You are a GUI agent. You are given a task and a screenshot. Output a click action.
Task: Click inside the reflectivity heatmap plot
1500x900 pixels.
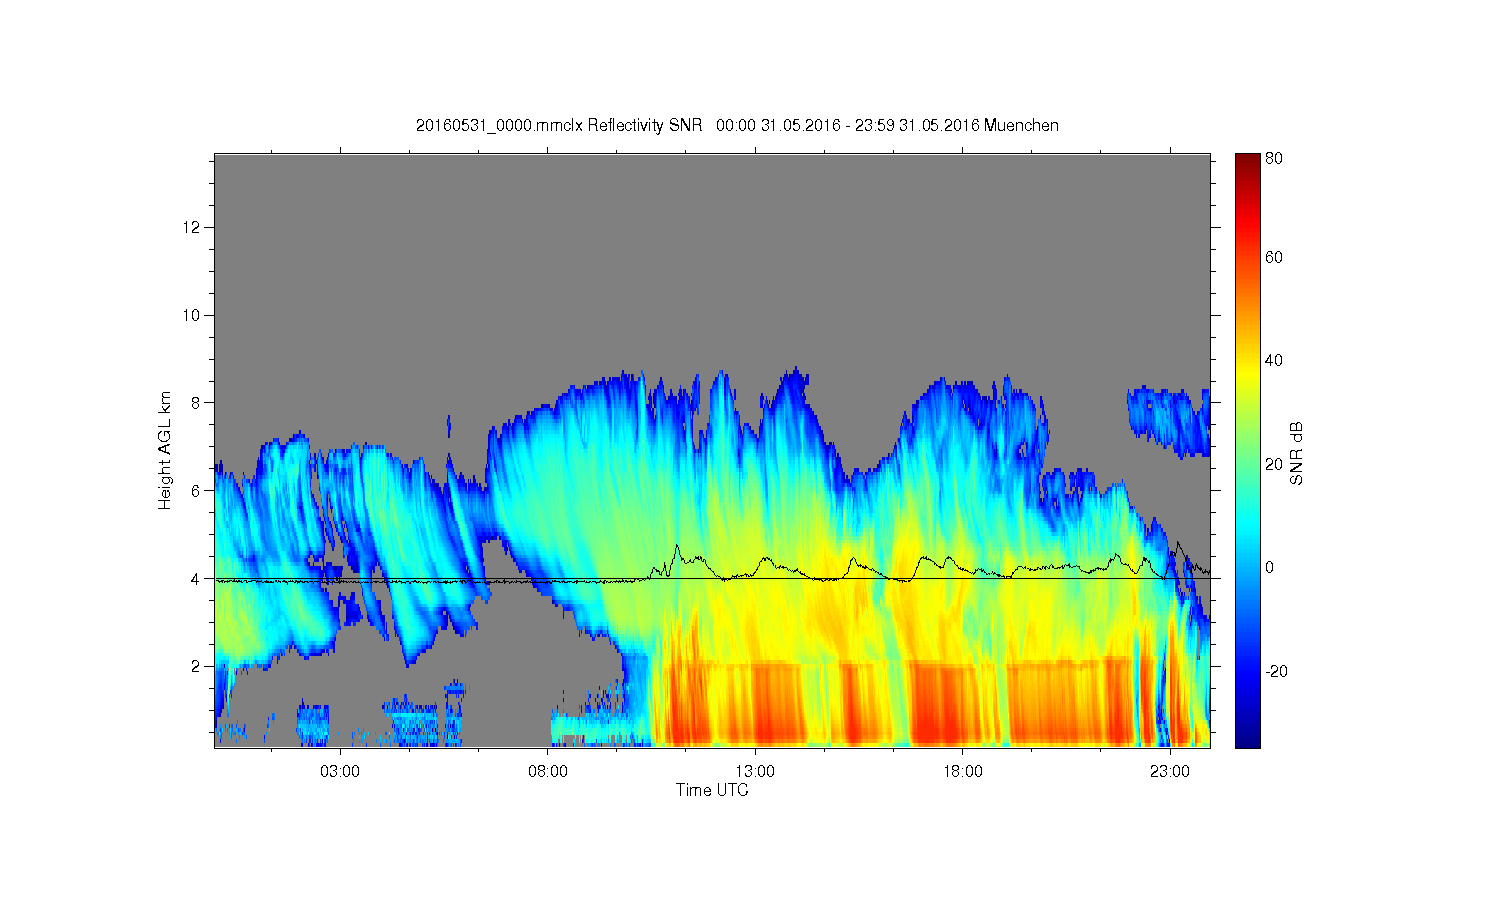(x=712, y=450)
